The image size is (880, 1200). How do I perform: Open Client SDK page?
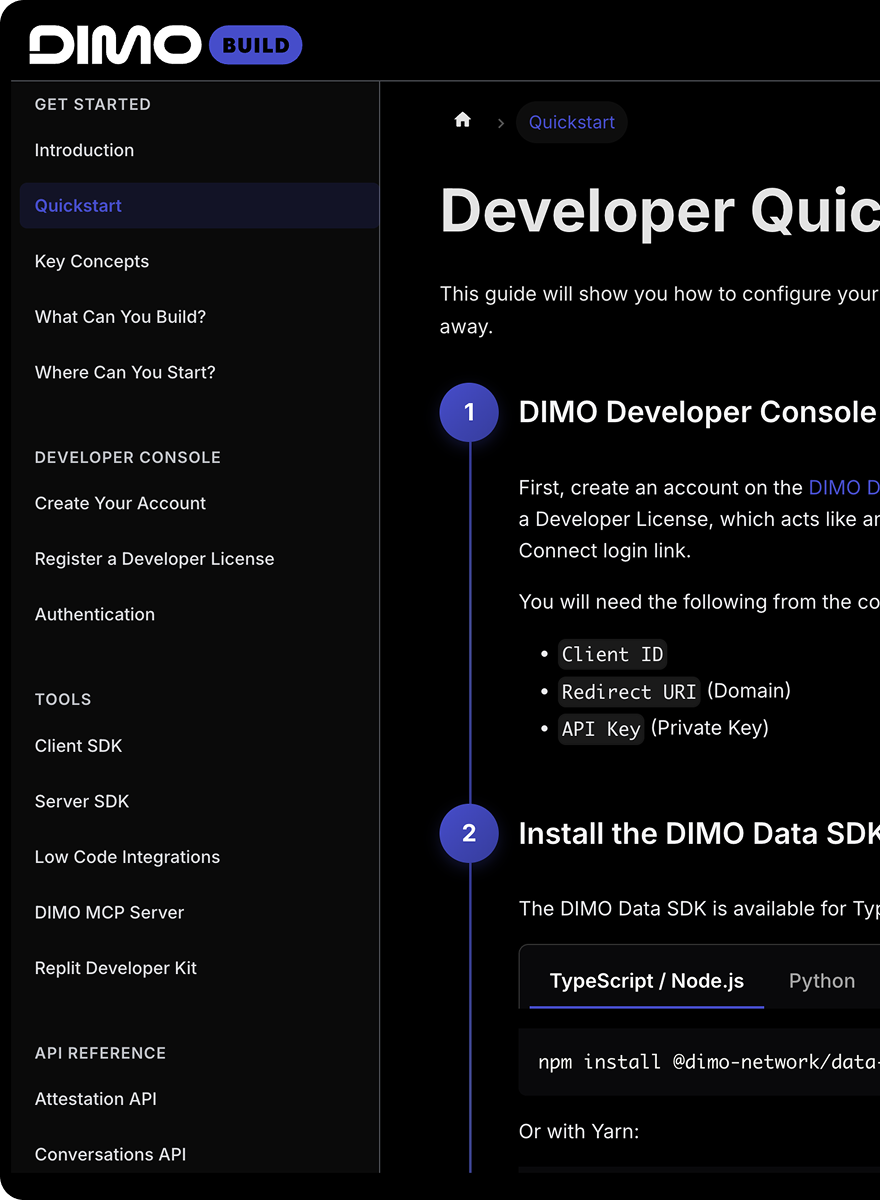pyautogui.click(x=78, y=746)
